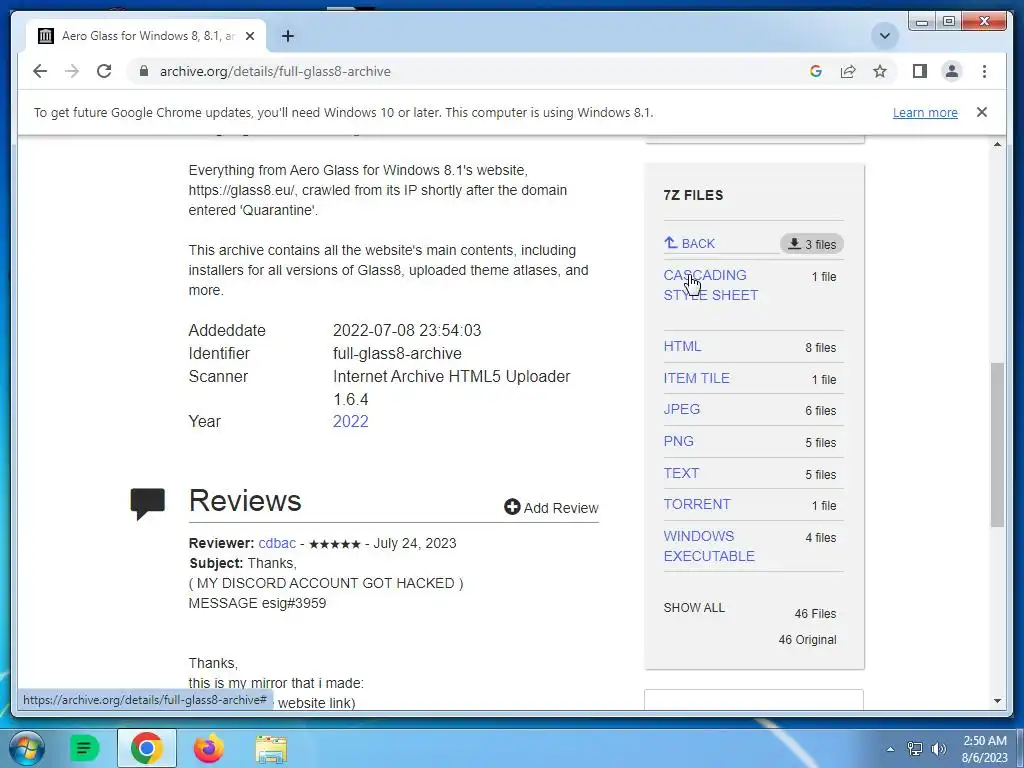Close the Aero Glass tab
The image size is (1024, 768).
coord(249,36)
